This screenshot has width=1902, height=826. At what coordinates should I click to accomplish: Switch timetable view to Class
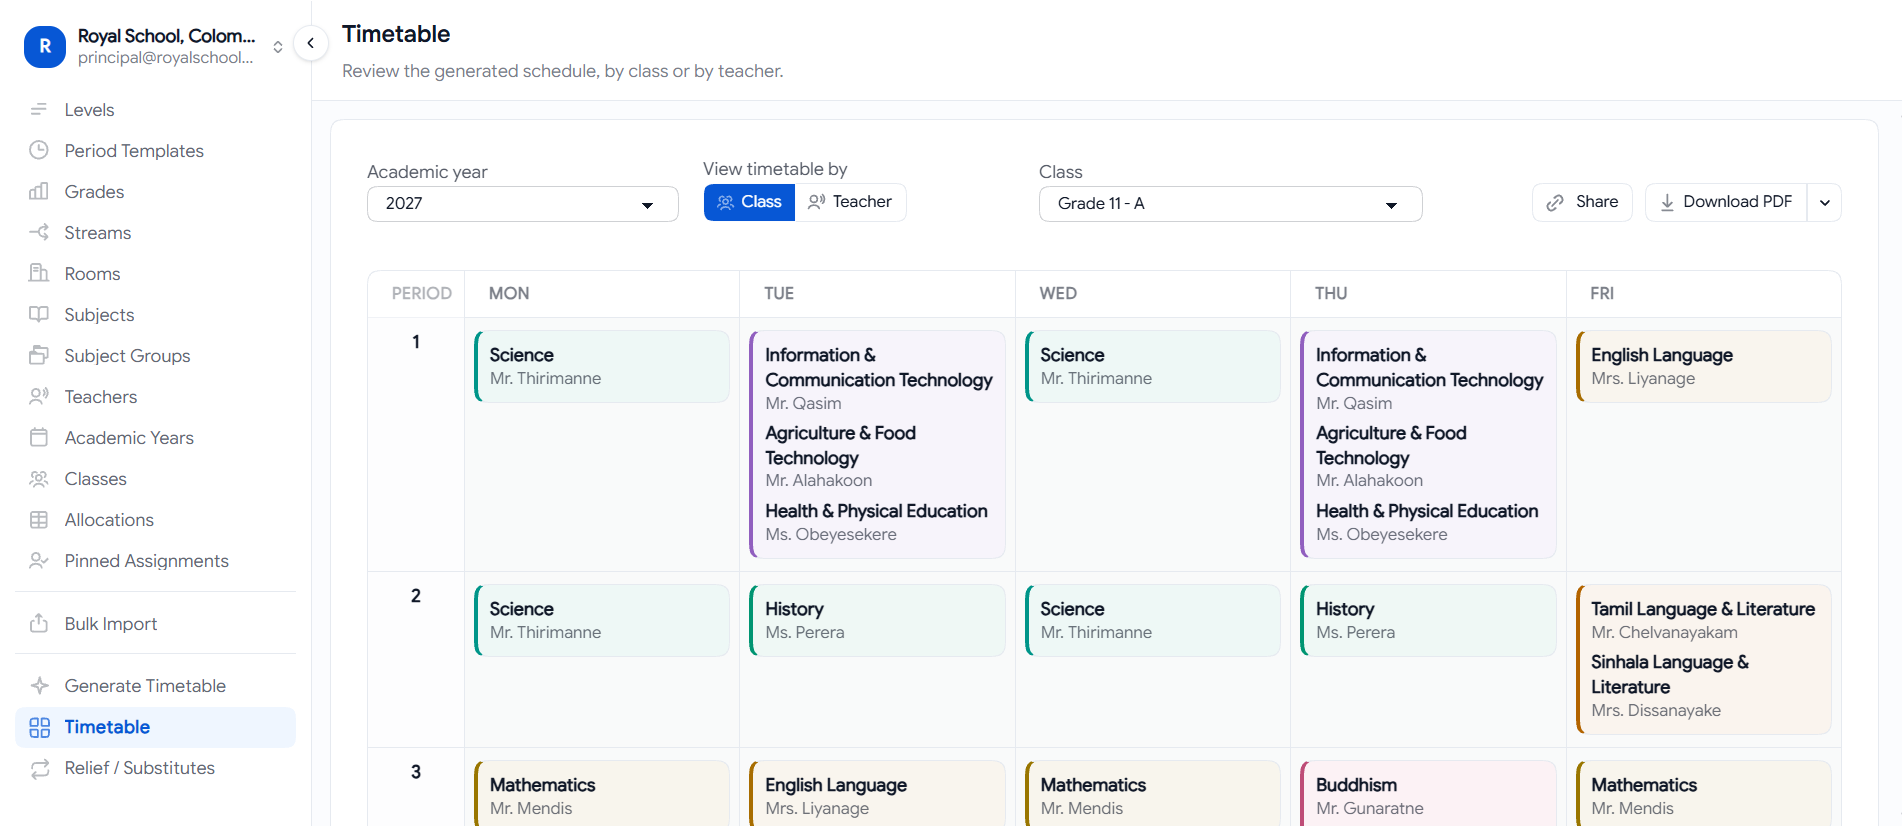750,202
